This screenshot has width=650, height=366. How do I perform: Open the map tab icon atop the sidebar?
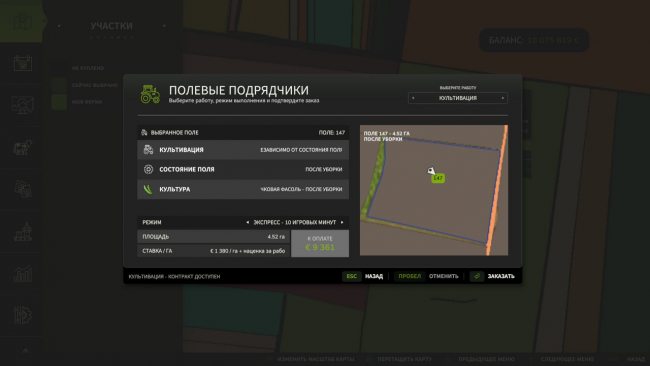click(22, 22)
